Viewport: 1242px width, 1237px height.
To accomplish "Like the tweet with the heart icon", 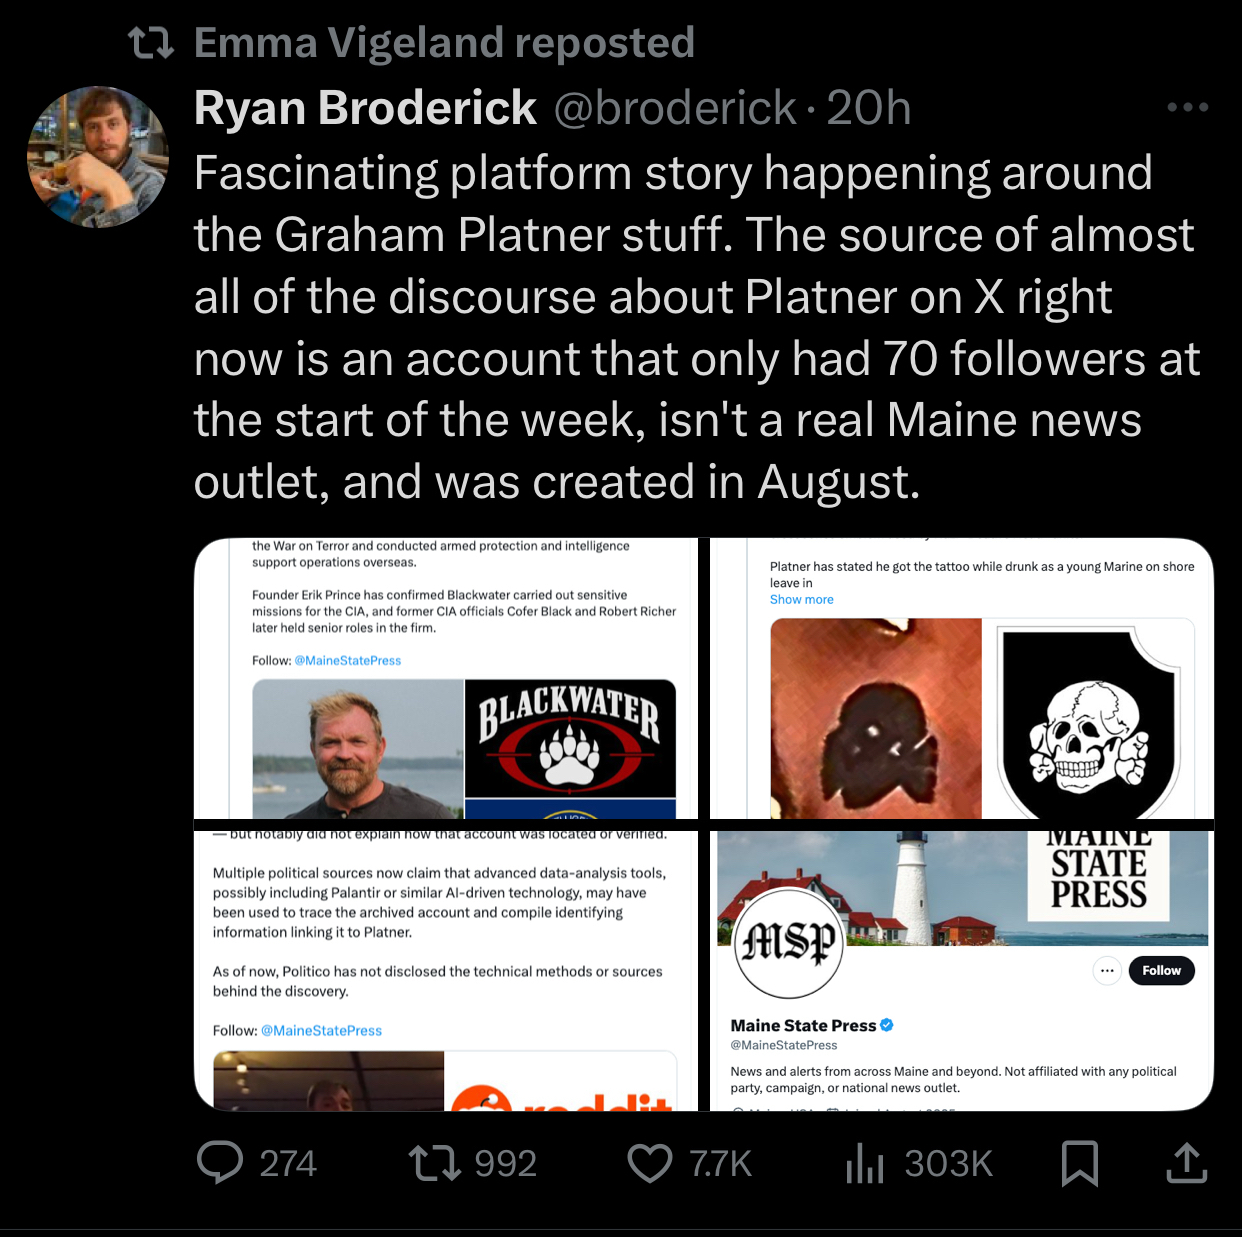I will 650,1162.
